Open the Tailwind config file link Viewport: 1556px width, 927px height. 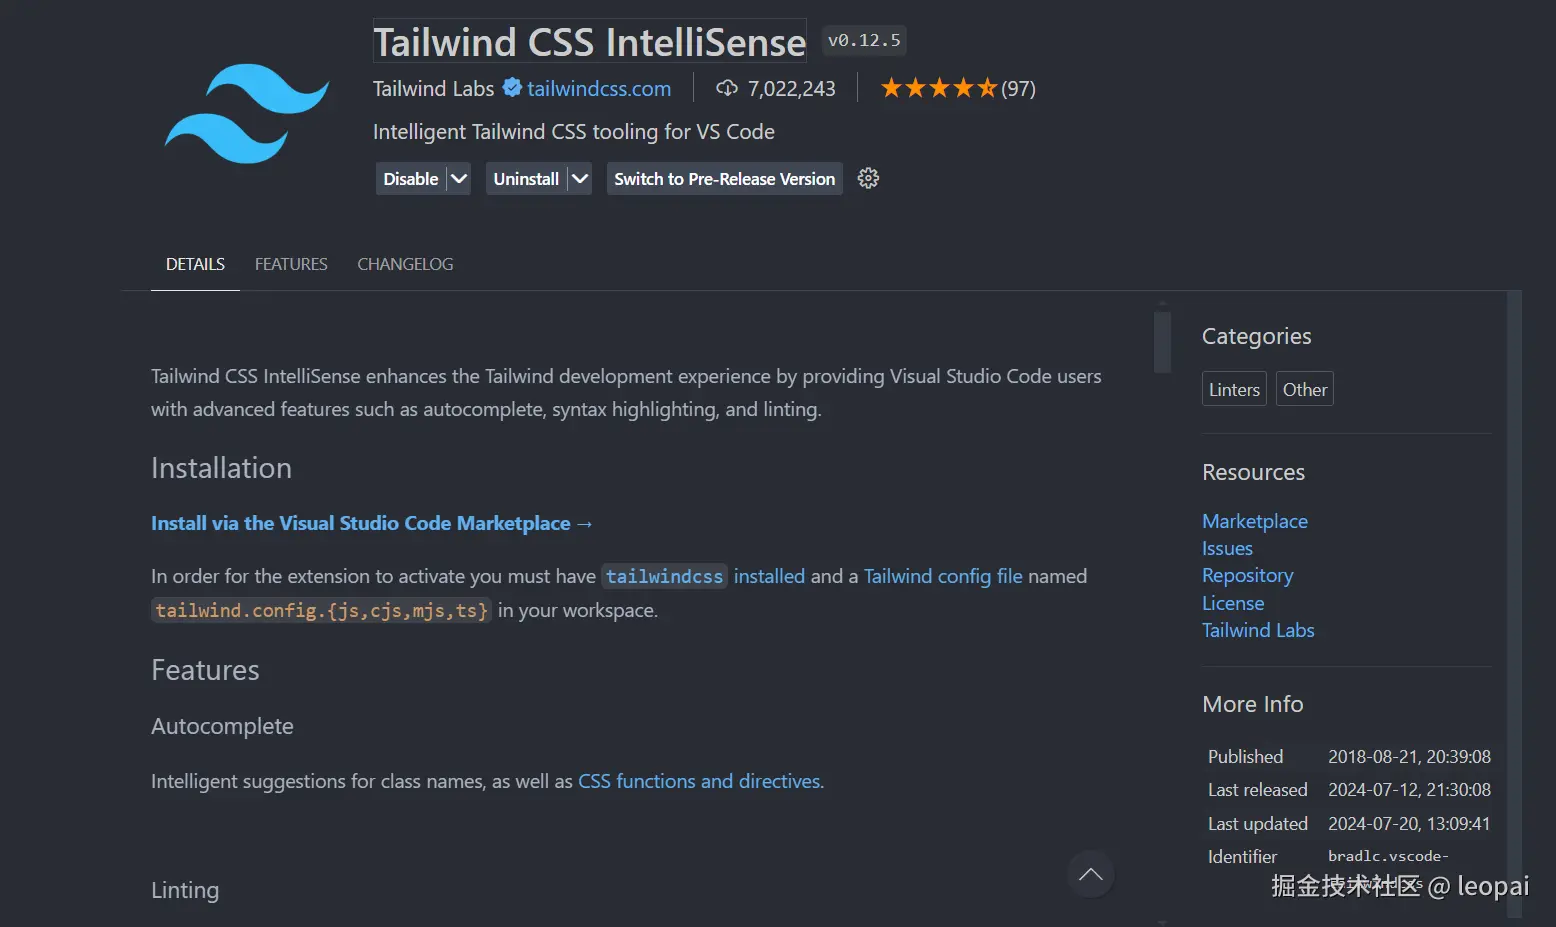click(x=943, y=576)
